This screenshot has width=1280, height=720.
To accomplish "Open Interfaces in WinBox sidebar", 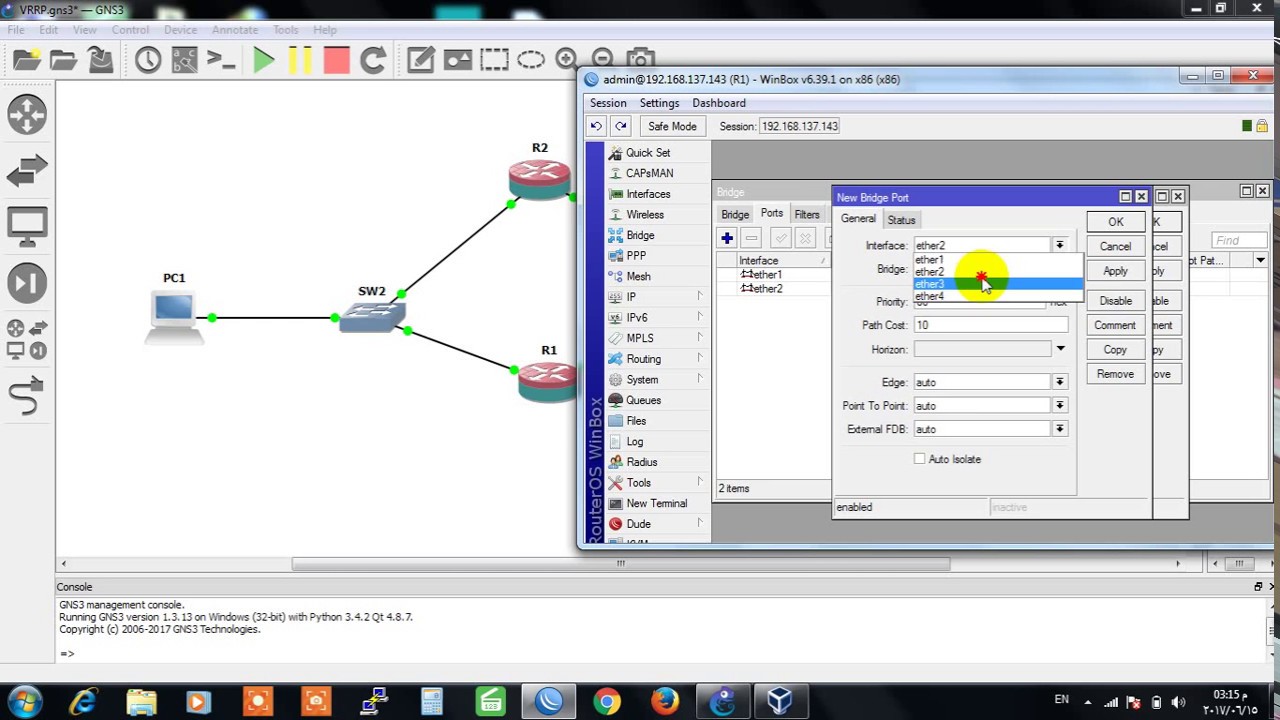I will click(648, 194).
